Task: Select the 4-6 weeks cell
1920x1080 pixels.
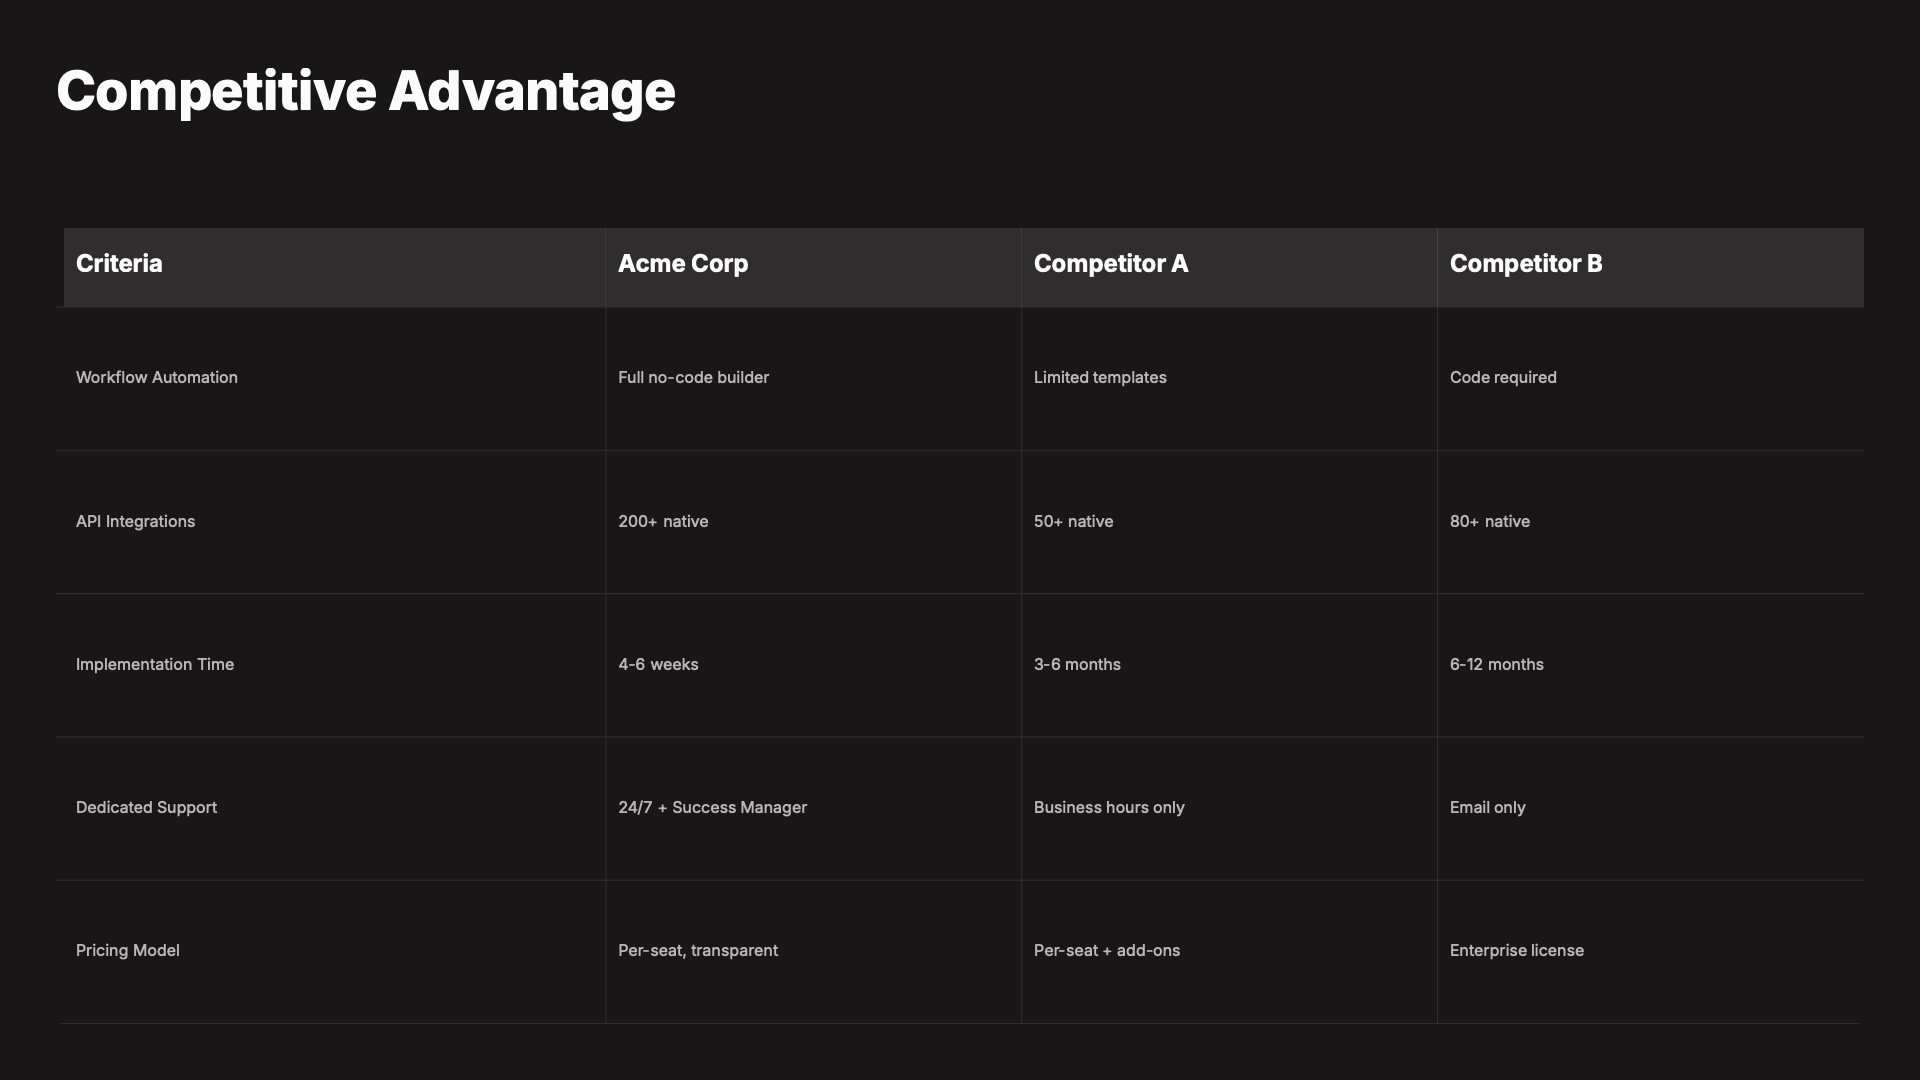Action: 658,665
